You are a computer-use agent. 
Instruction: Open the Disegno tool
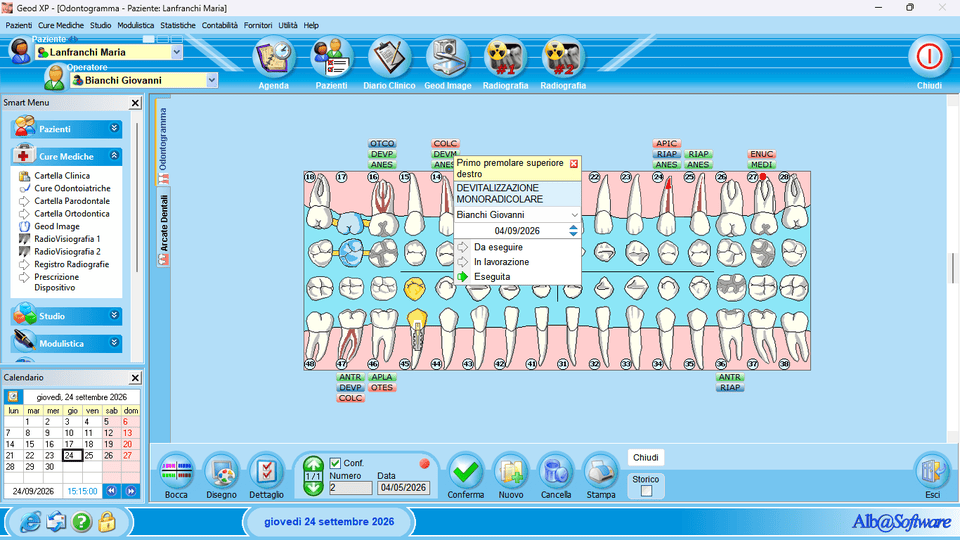pyautogui.click(x=221, y=471)
